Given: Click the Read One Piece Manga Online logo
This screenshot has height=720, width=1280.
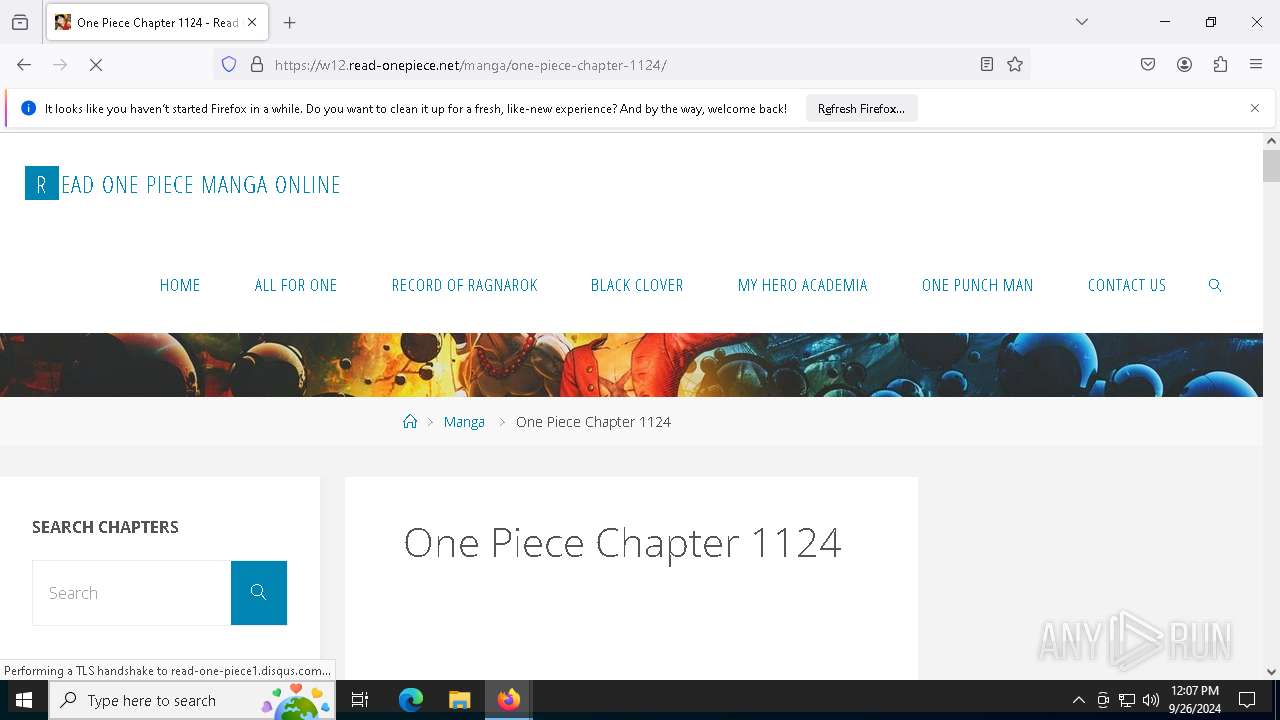Looking at the screenshot, I should coord(183,184).
